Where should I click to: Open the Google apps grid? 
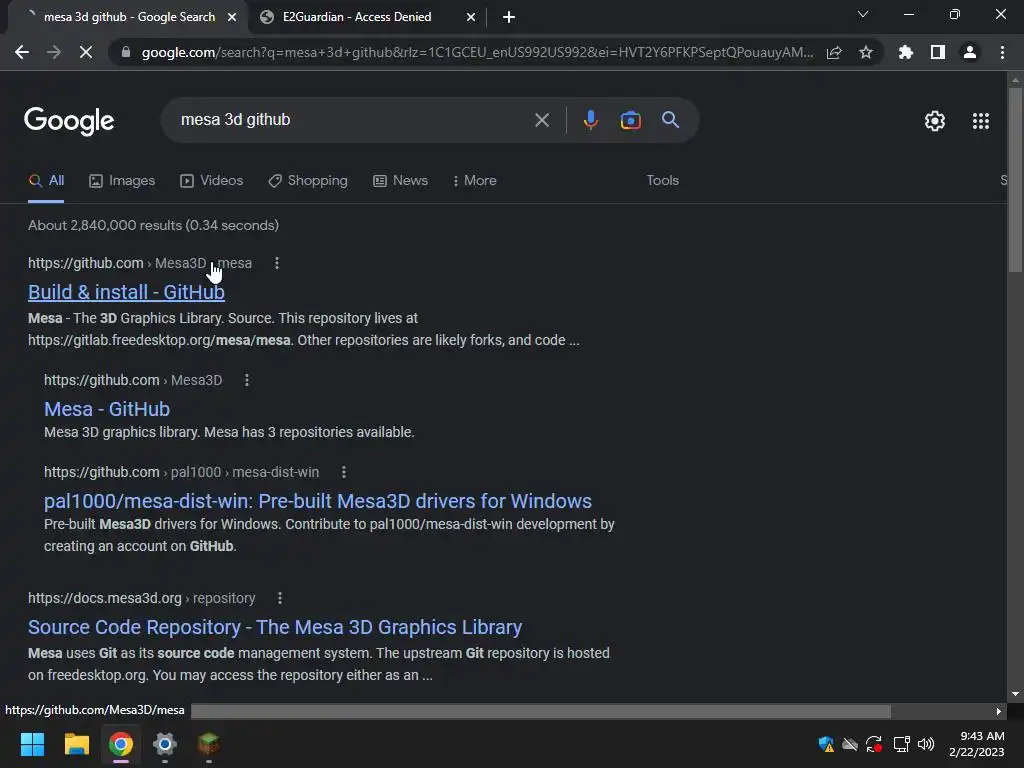click(x=980, y=121)
